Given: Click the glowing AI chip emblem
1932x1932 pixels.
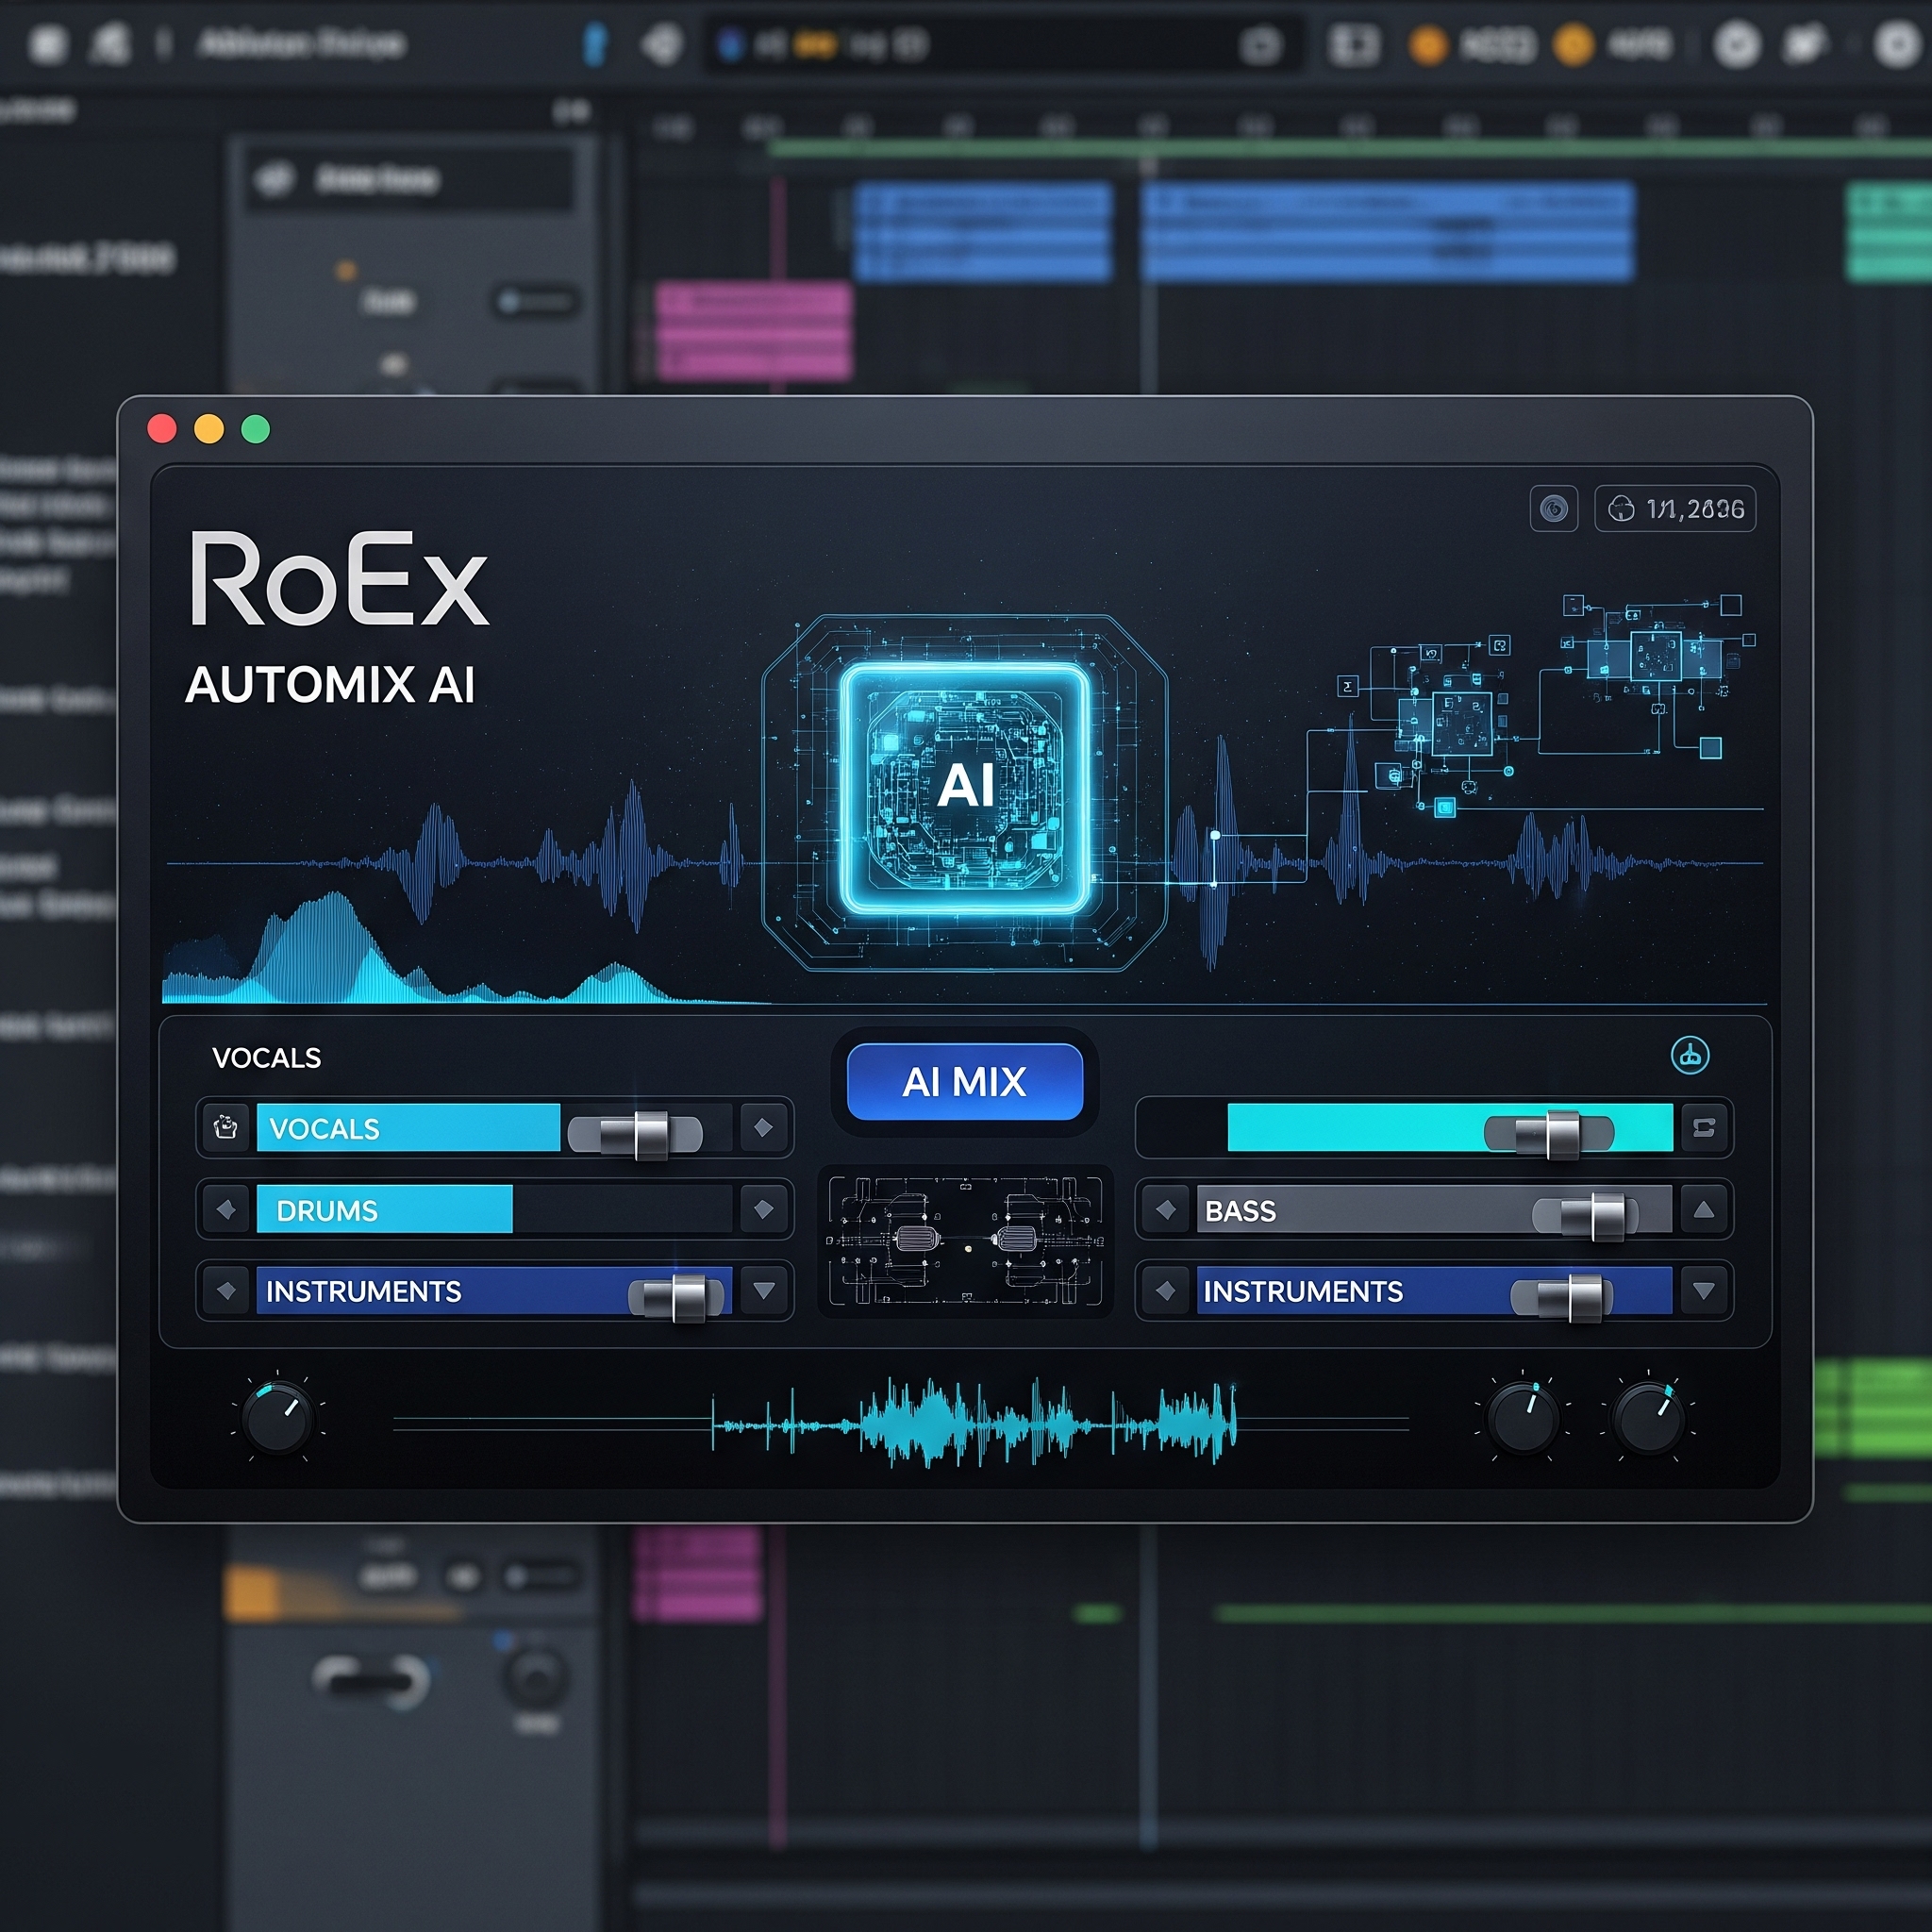Looking at the screenshot, I should tap(965, 788).
